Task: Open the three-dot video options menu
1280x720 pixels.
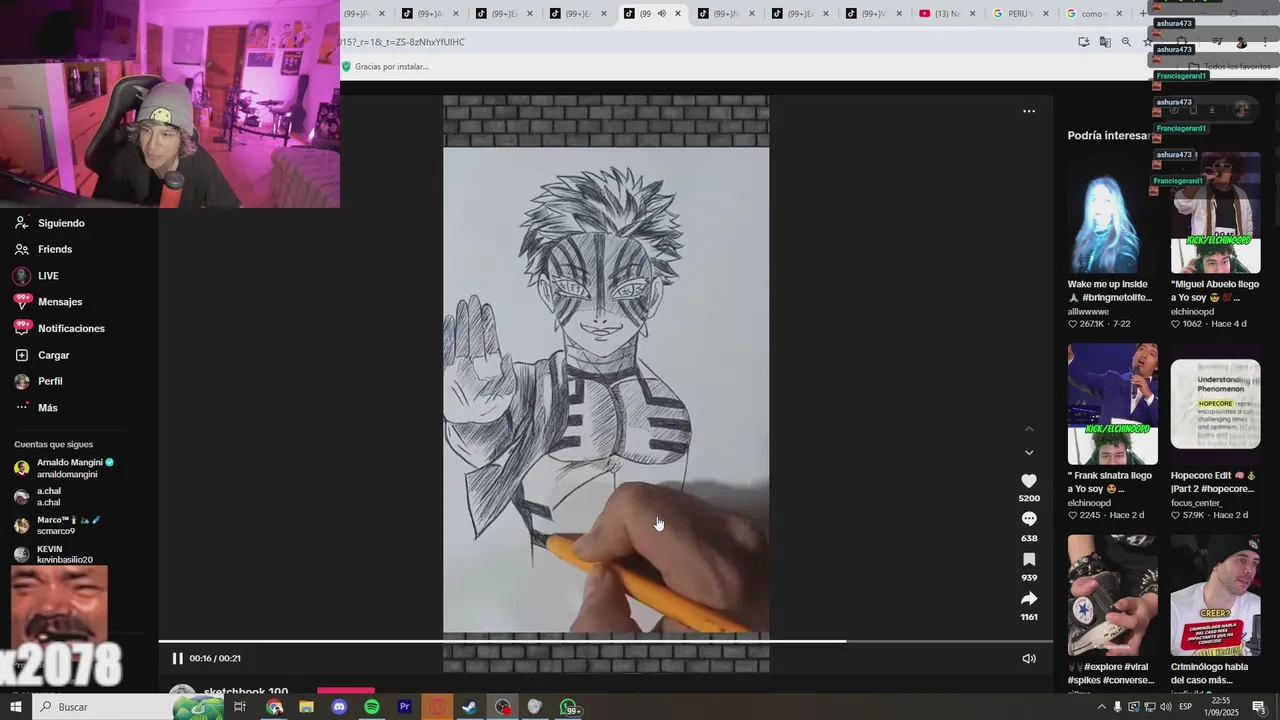Action: pyautogui.click(x=1029, y=111)
